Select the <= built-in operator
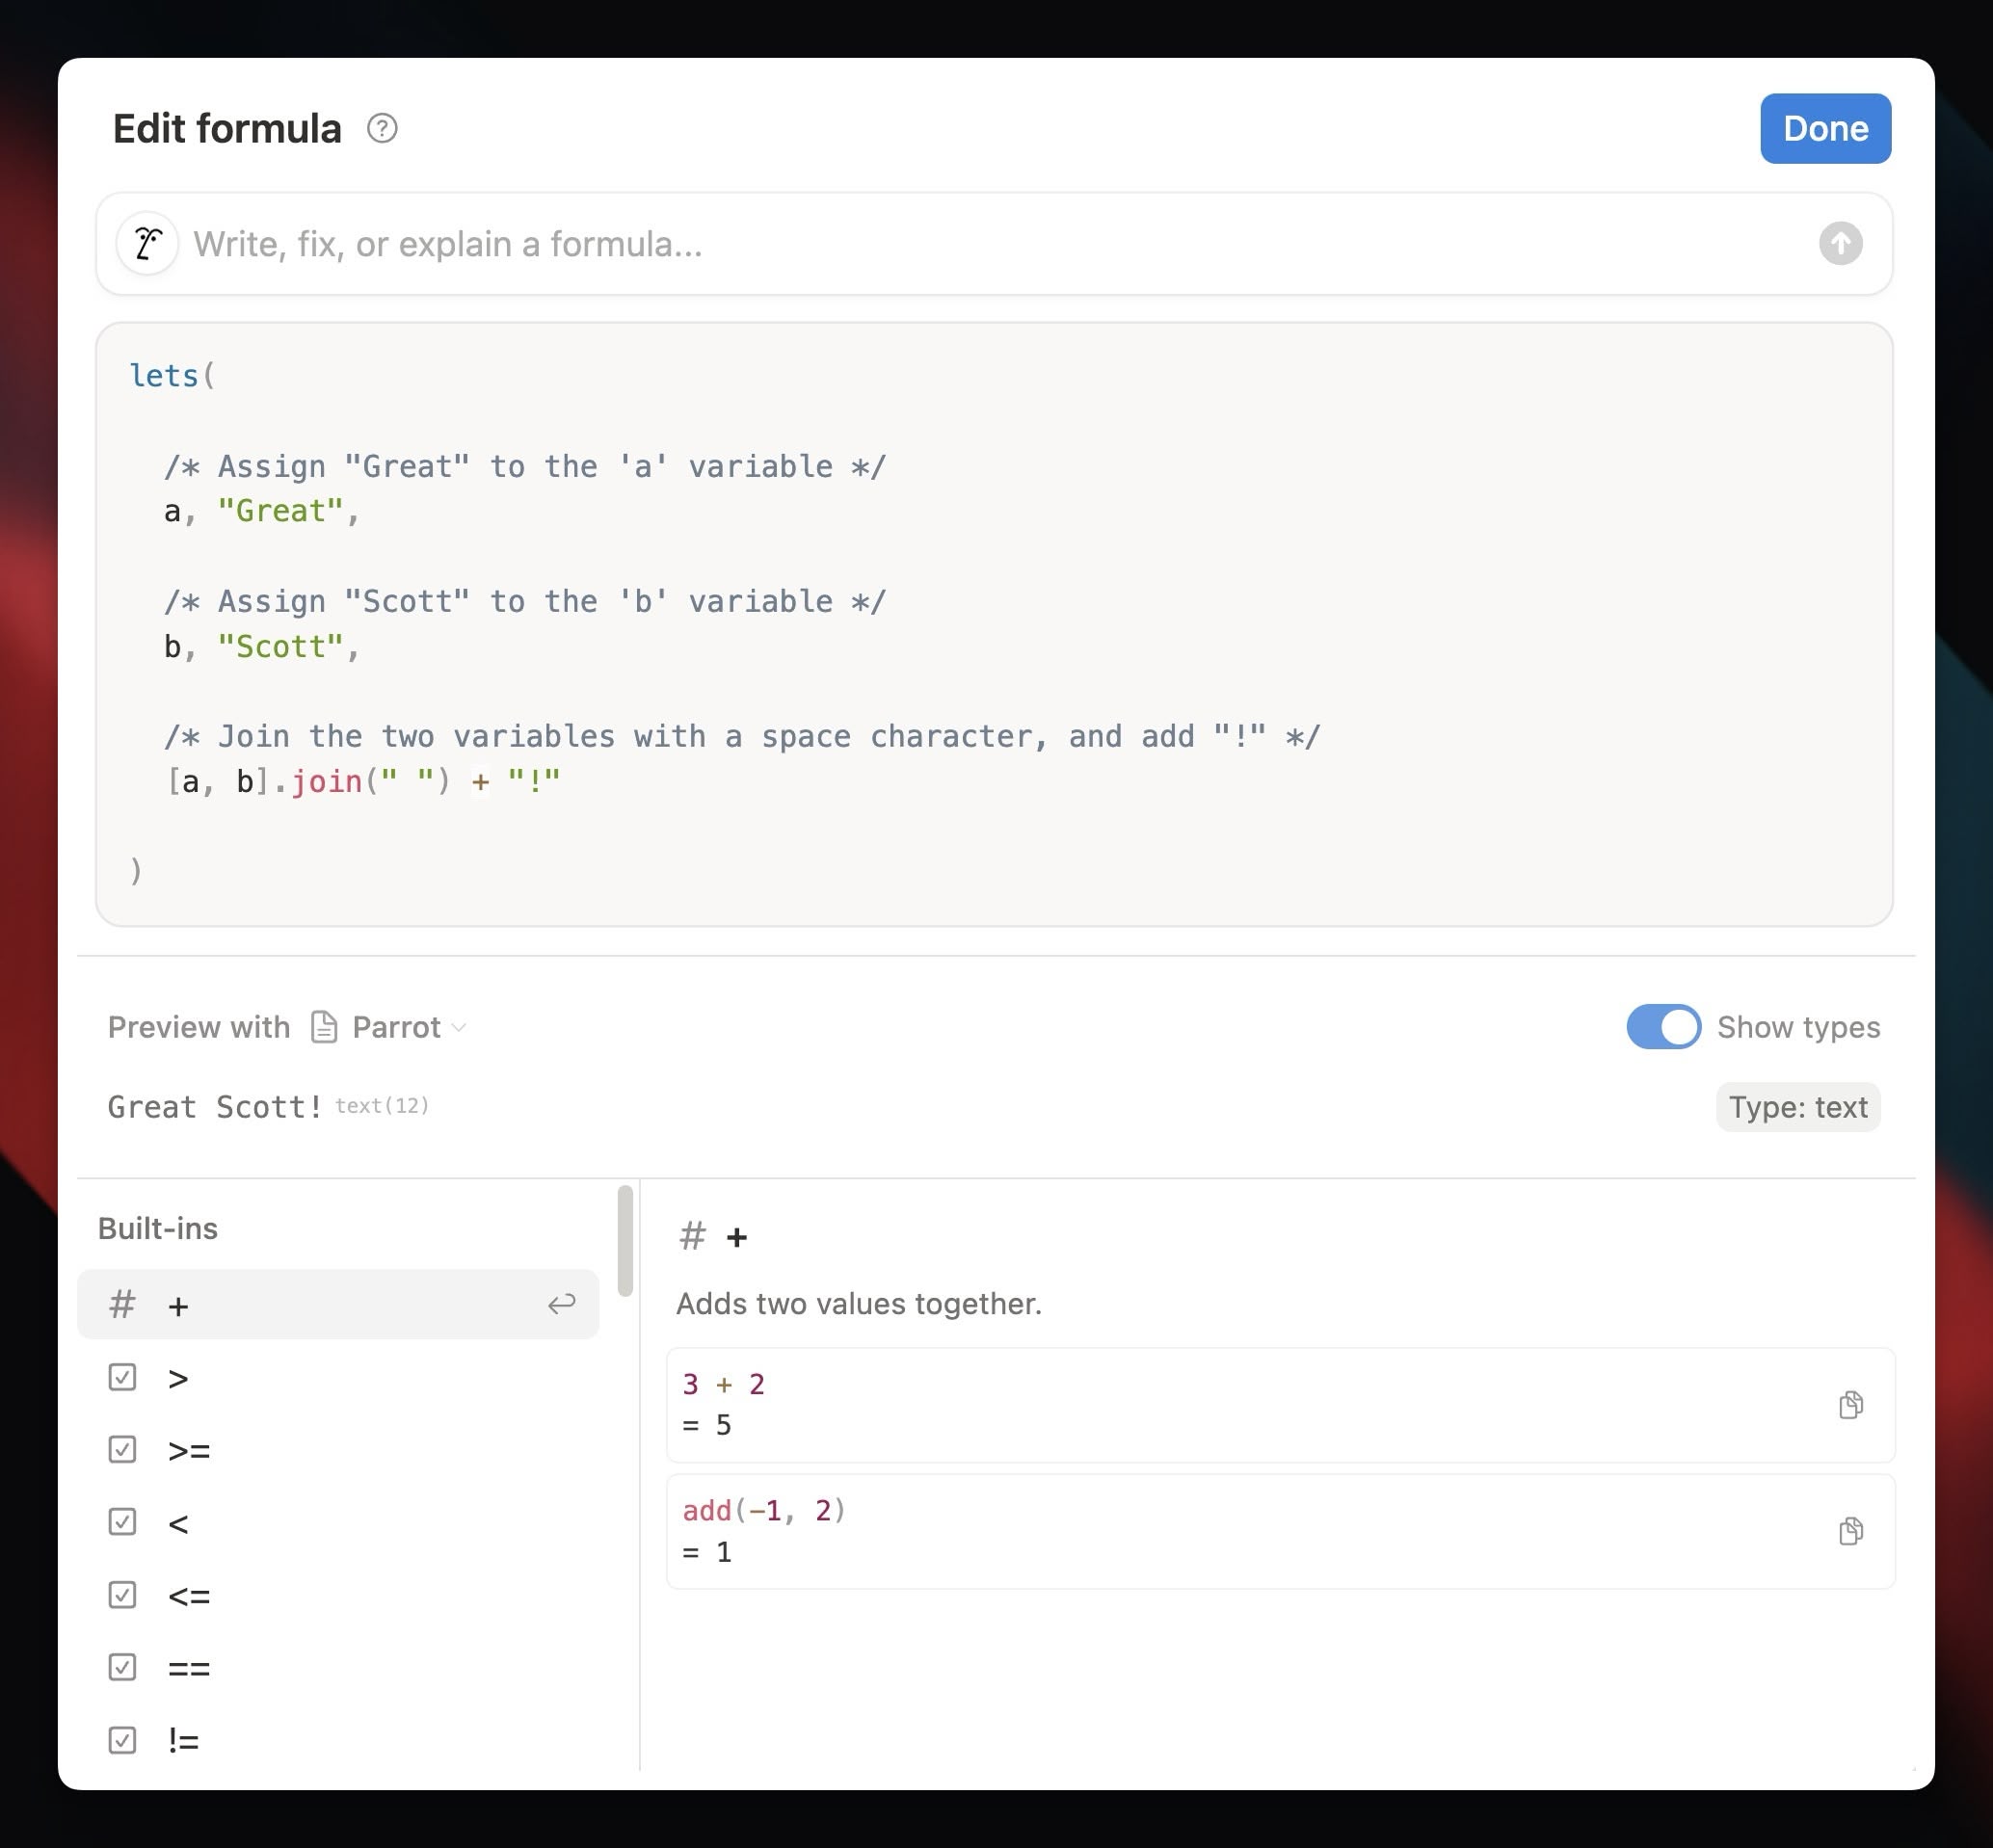 pos(338,1595)
